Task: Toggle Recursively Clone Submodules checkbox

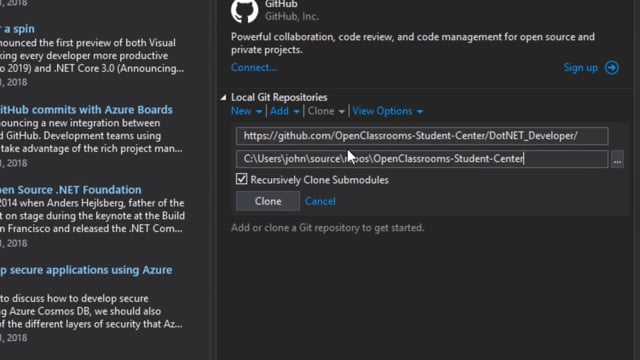Action: pyautogui.click(x=241, y=179)
